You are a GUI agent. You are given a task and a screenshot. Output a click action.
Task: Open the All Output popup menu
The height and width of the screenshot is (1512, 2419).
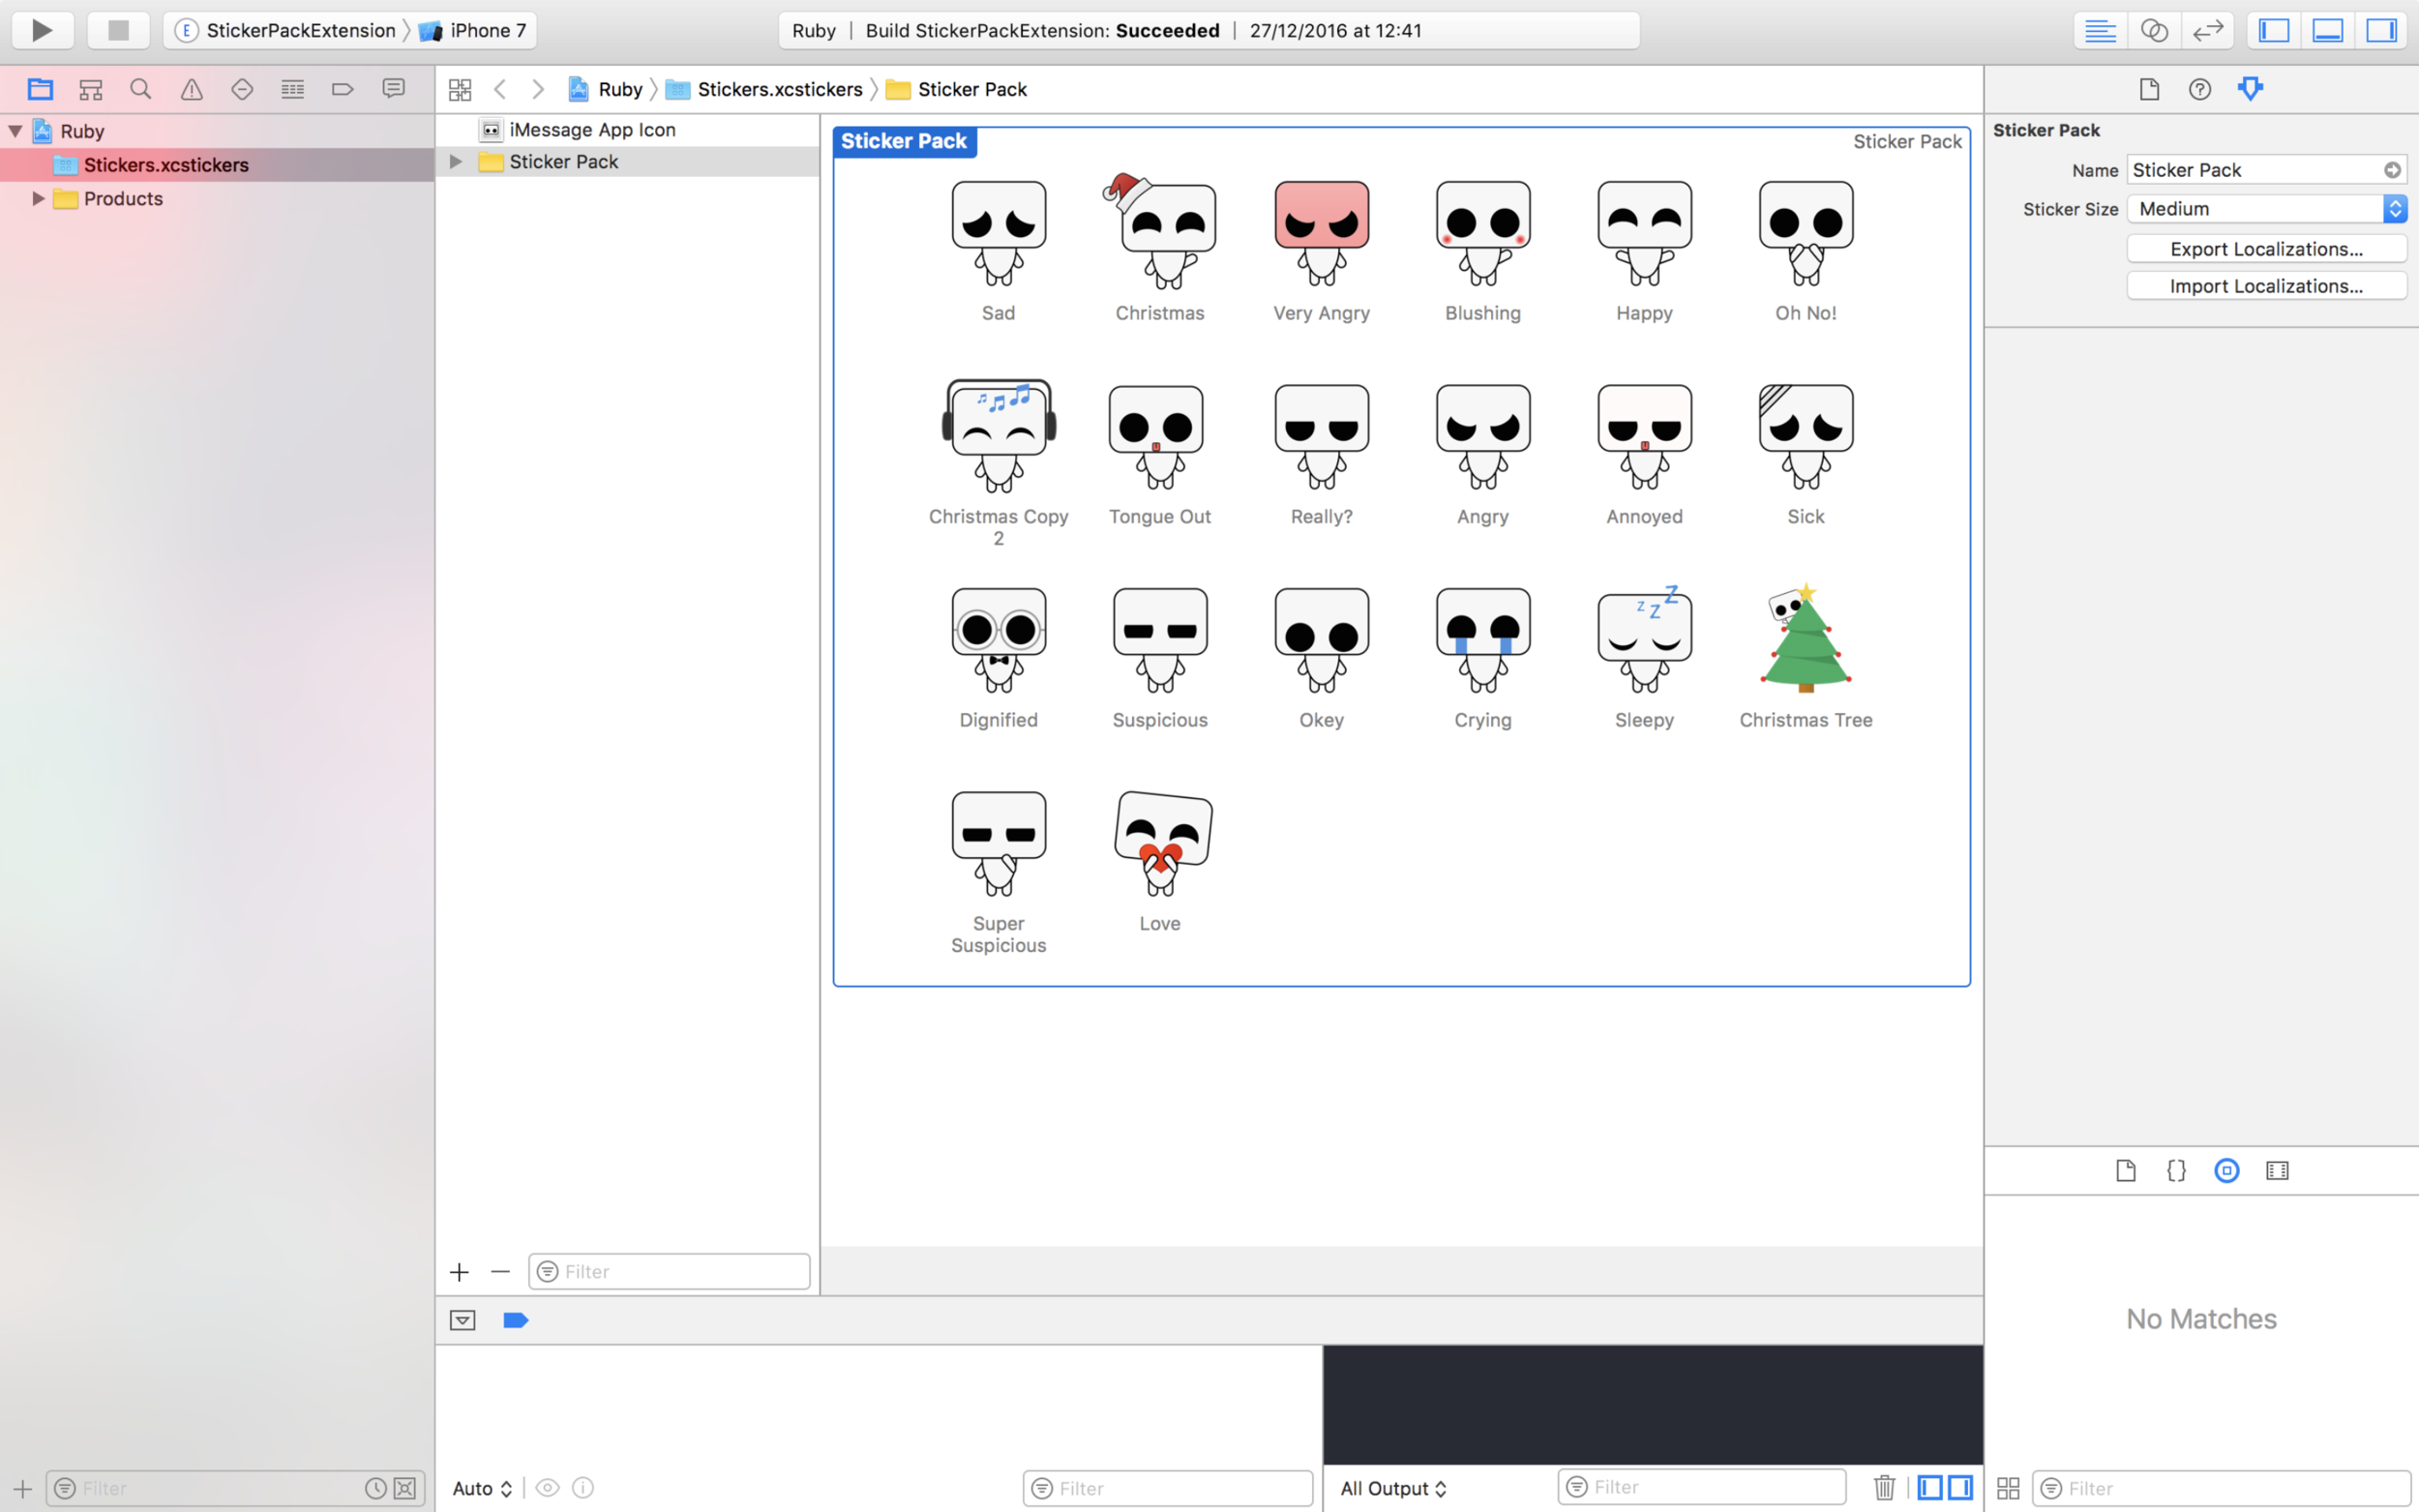tap(1393, 1488)
